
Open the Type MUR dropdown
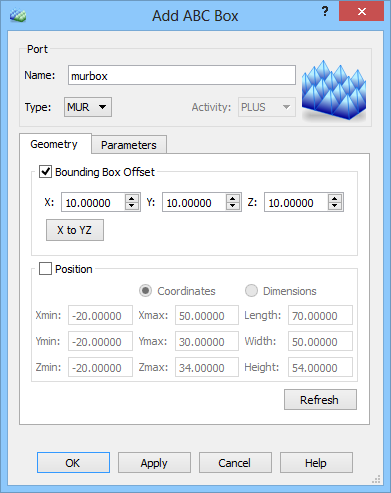tap(88, 107)
